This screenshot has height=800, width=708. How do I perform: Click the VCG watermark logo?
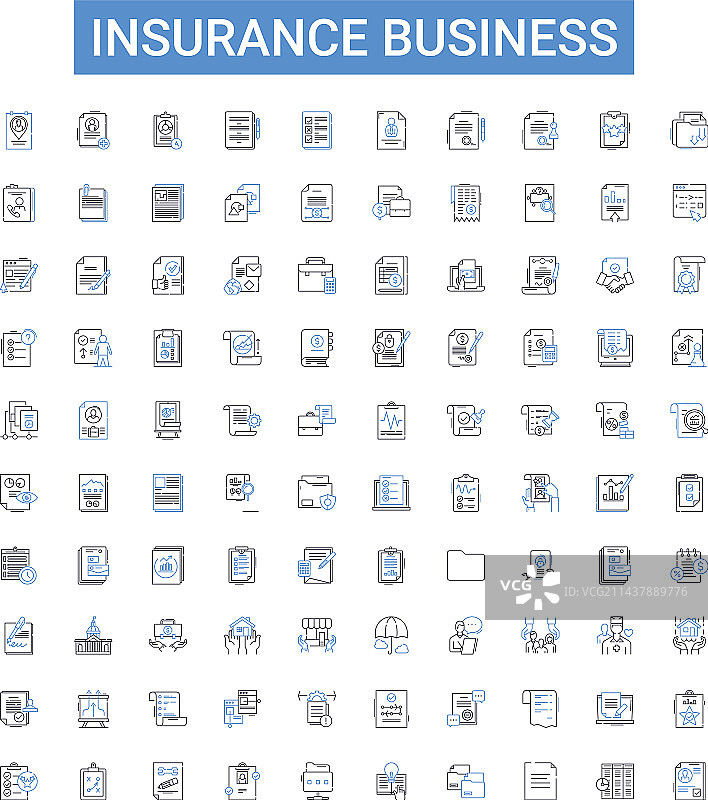tap(530, 587)
